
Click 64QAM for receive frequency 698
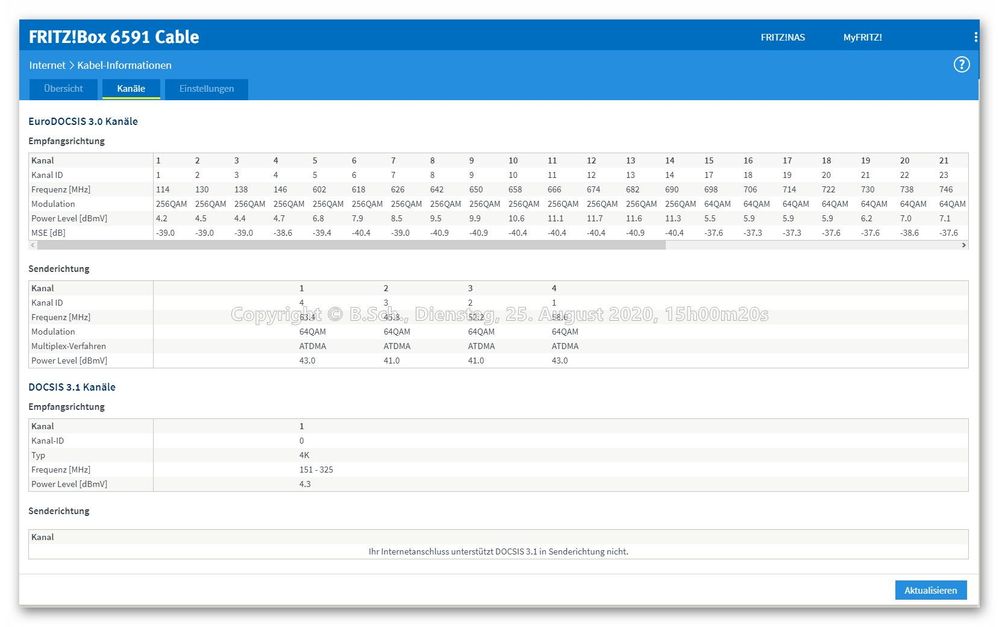[717, 204]
